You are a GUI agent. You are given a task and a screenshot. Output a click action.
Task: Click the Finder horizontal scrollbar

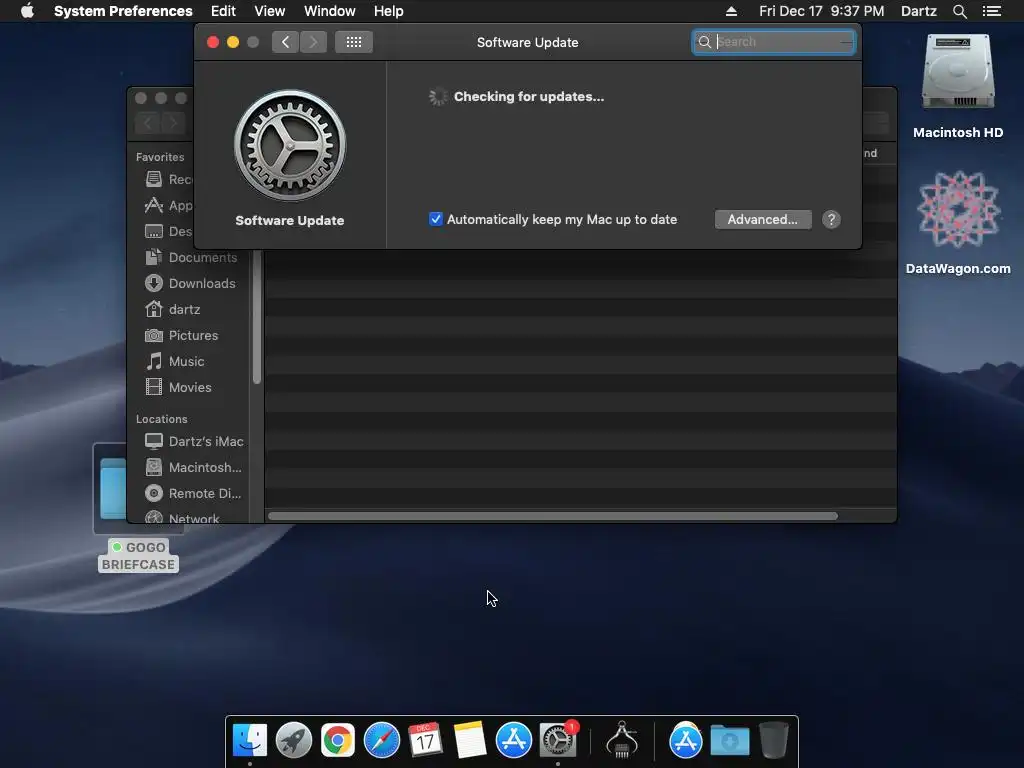(552, 516)
